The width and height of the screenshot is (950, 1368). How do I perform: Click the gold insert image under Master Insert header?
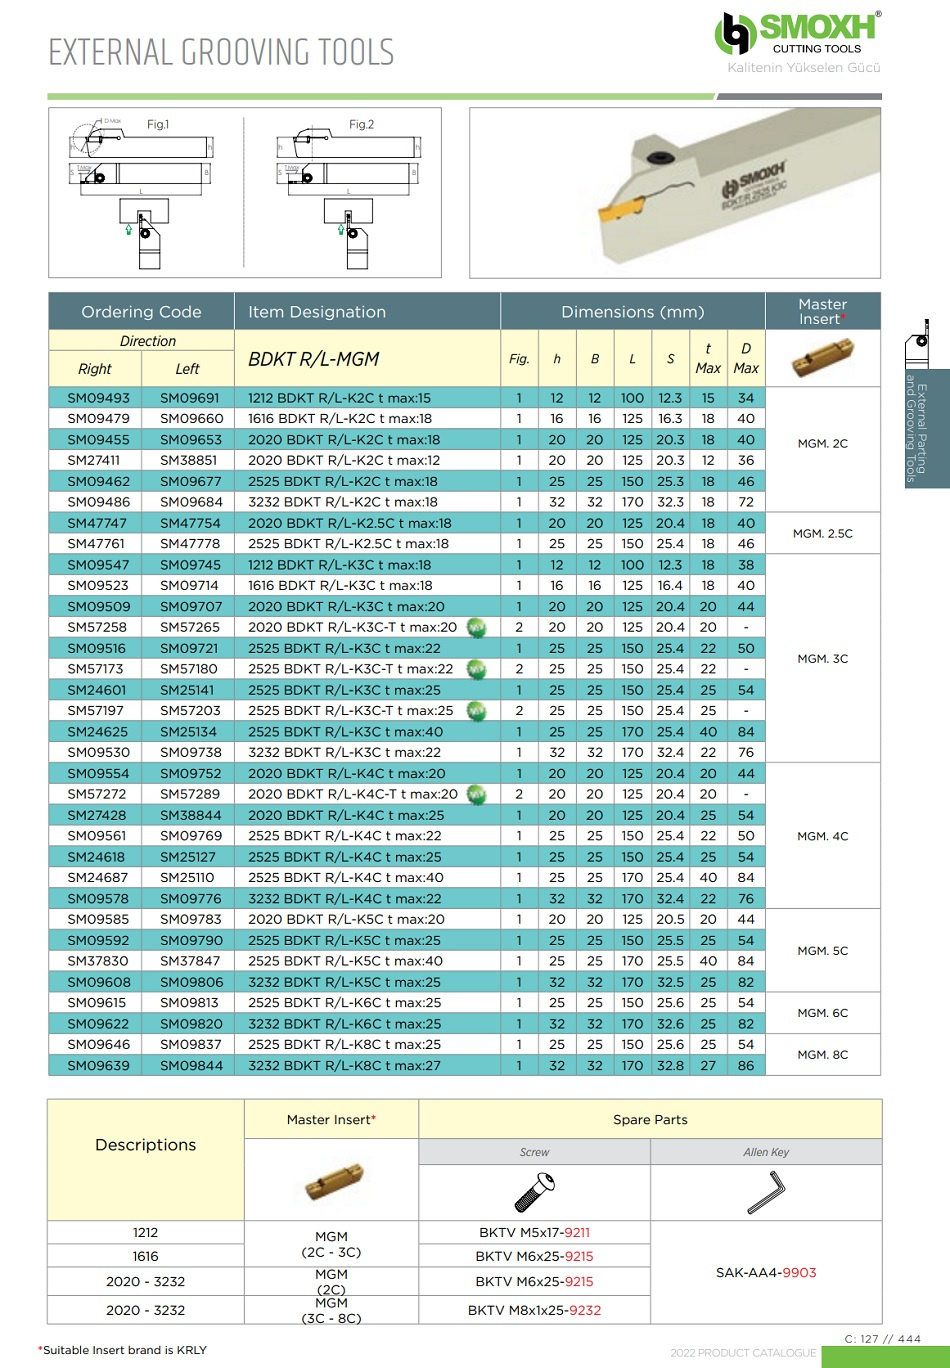(x=823, y=358)
